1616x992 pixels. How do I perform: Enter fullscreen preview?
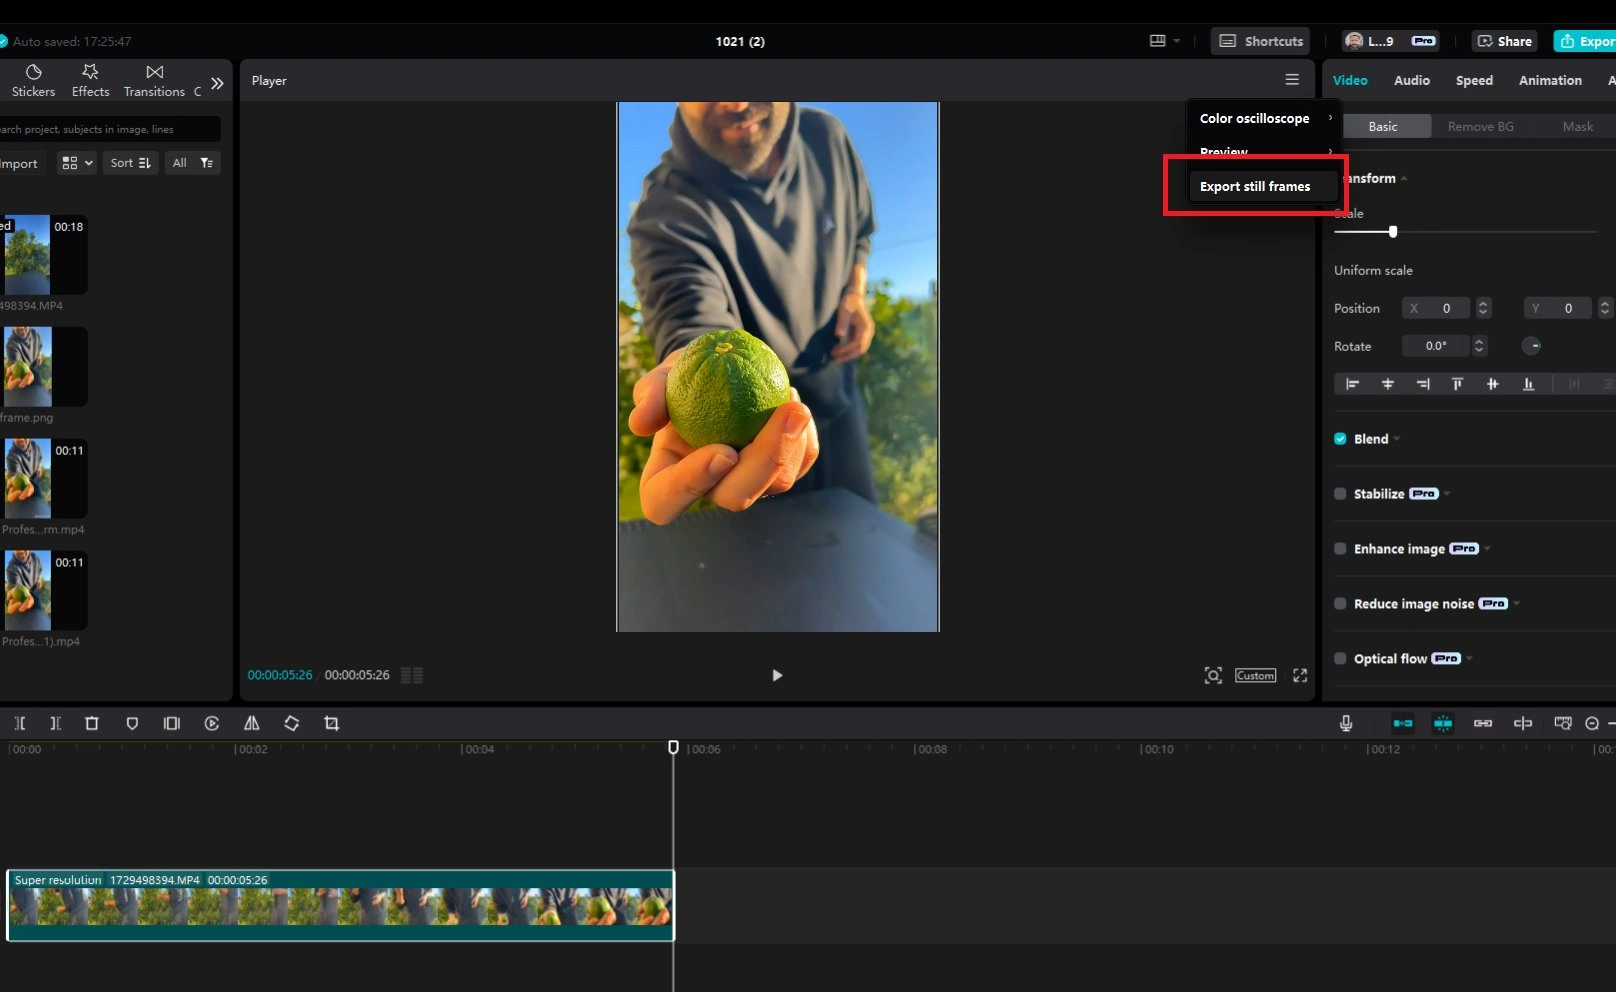click(1300, 676)
